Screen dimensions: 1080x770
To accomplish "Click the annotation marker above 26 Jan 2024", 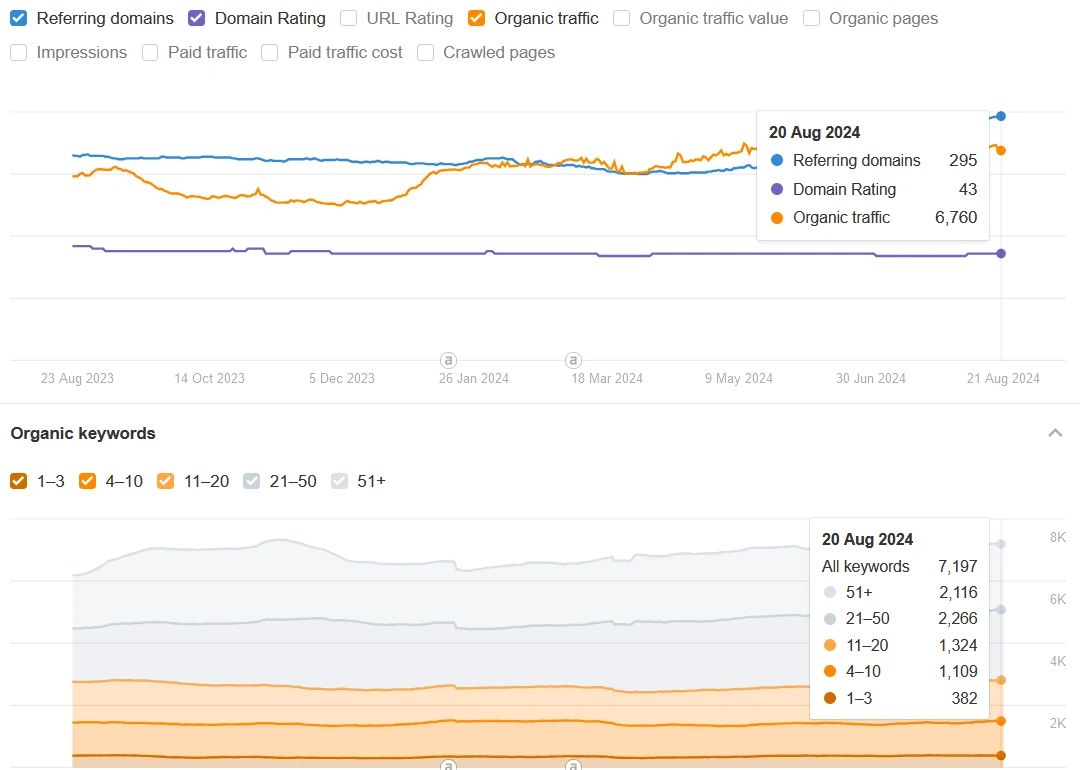I will tap(448, 360).
